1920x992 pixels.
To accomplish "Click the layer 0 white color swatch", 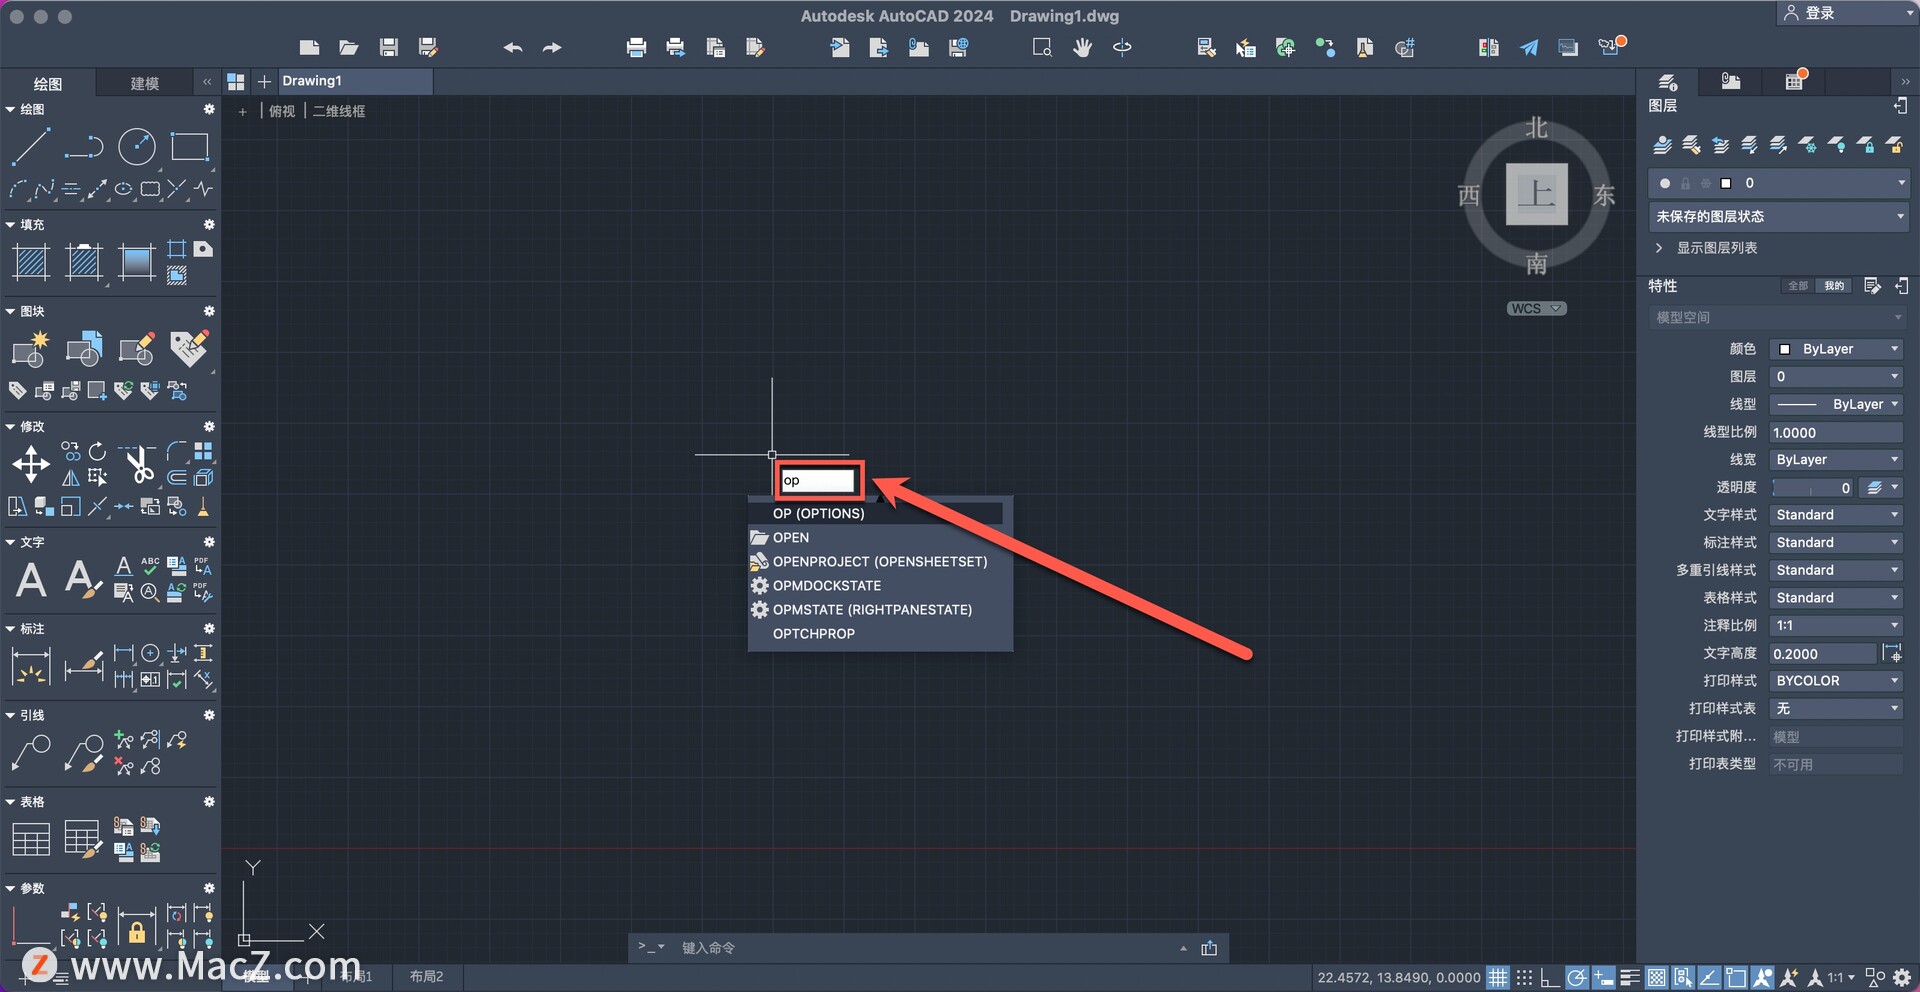I will pyautogui.click(x=1725, y=183).
